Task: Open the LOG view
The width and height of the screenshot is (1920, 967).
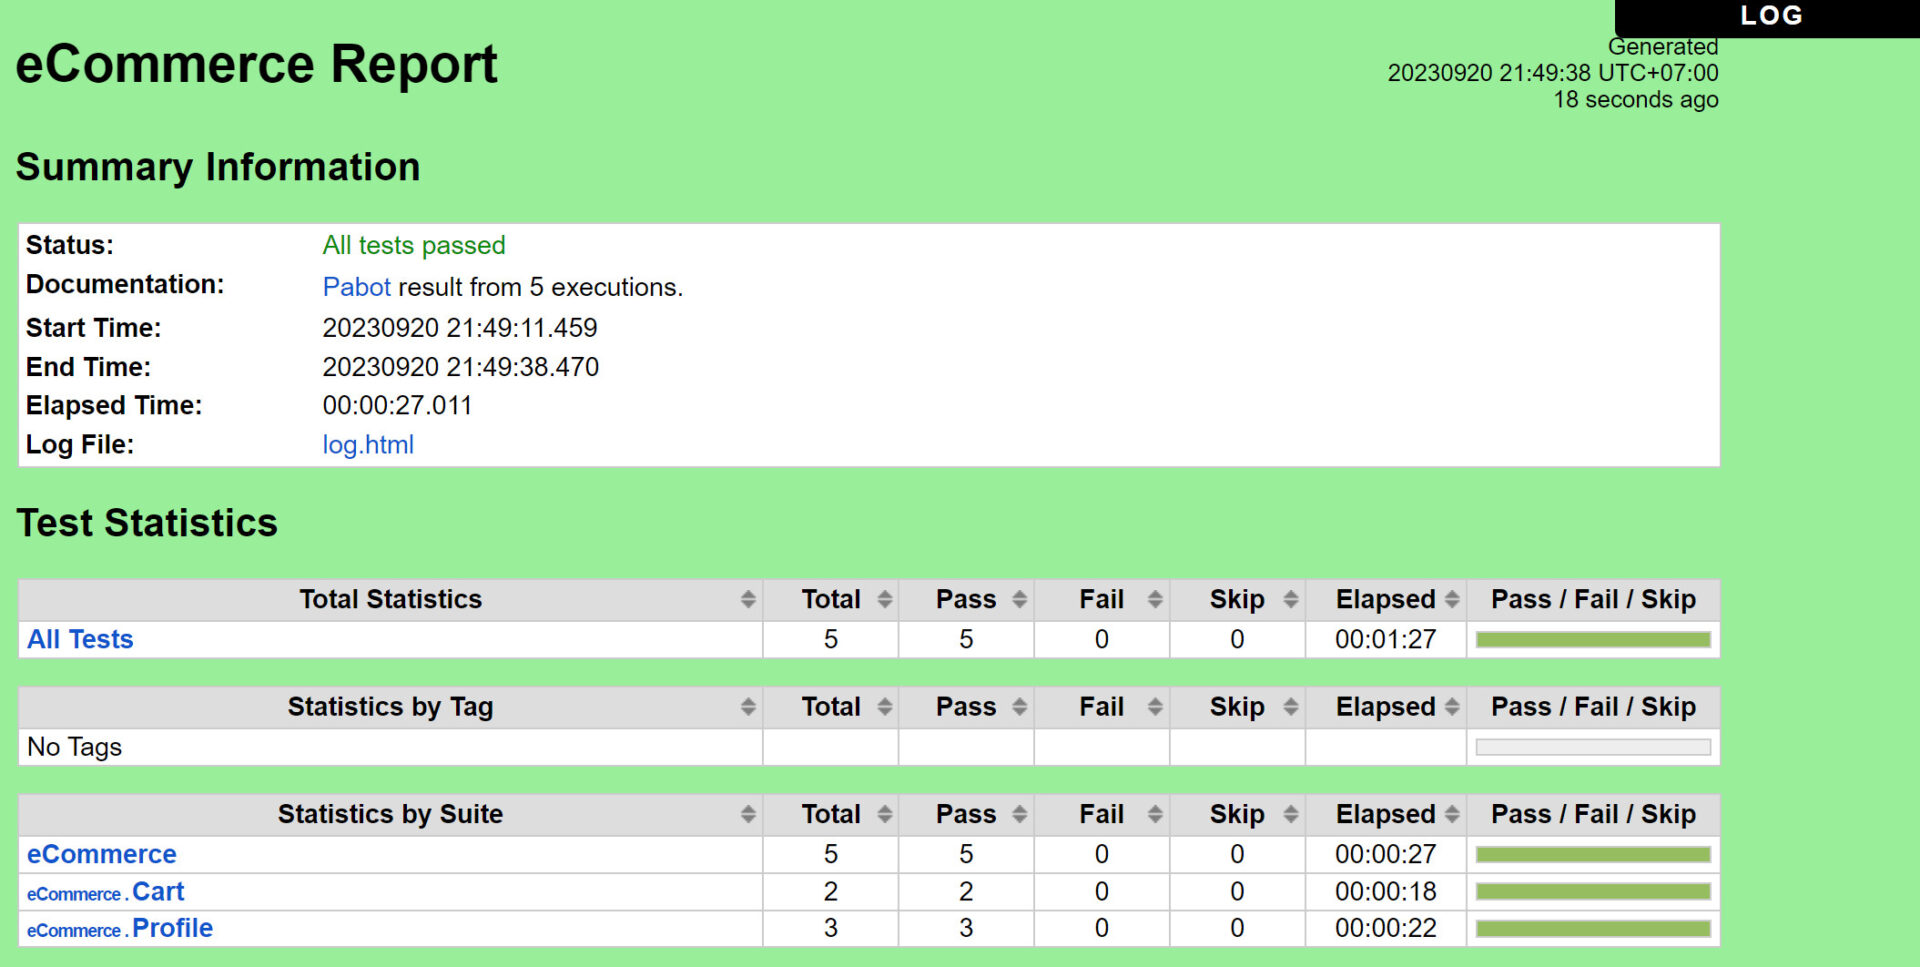Action: 1771,15
